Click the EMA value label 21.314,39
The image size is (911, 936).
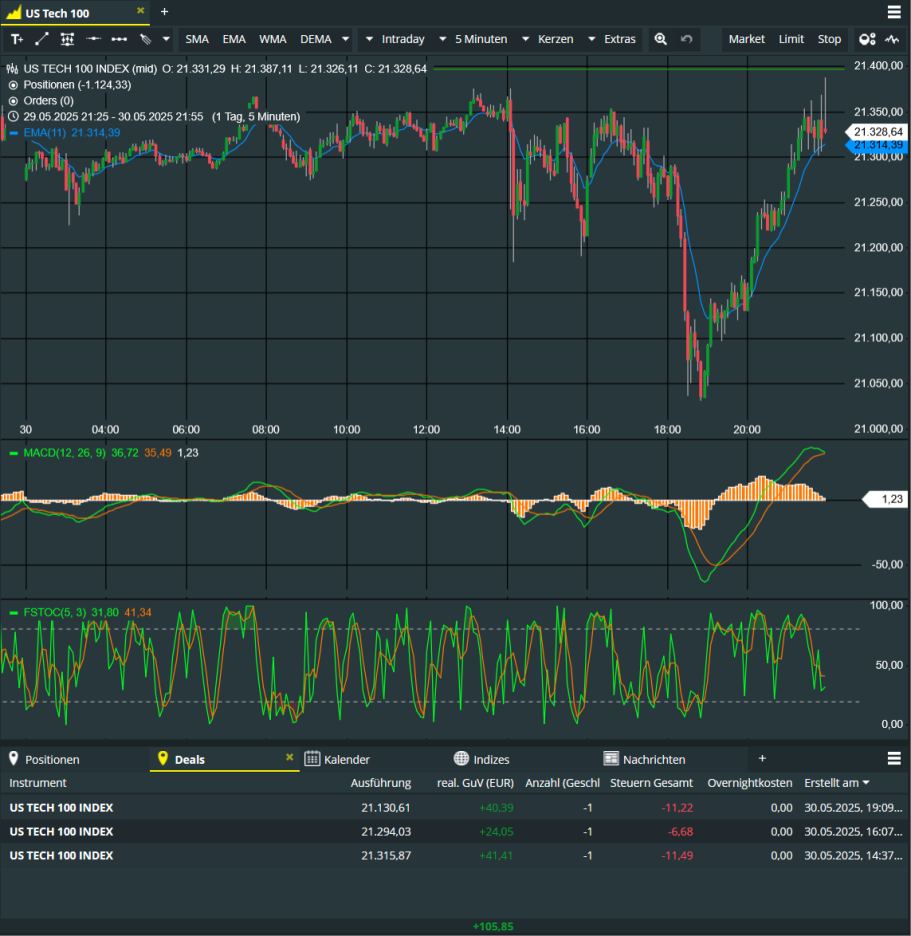click(x=876, y=145)
